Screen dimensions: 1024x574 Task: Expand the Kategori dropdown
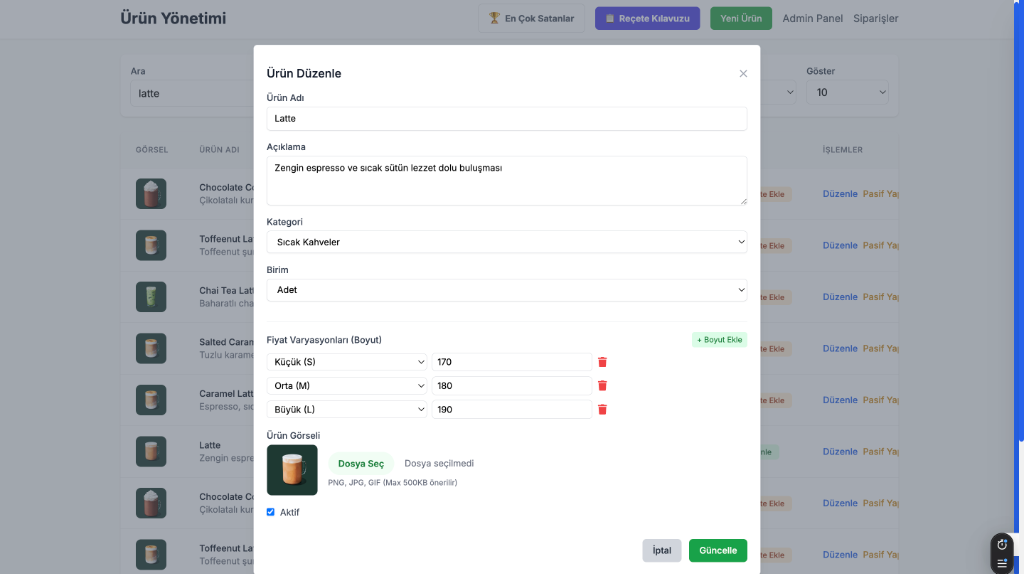point(506,242)
